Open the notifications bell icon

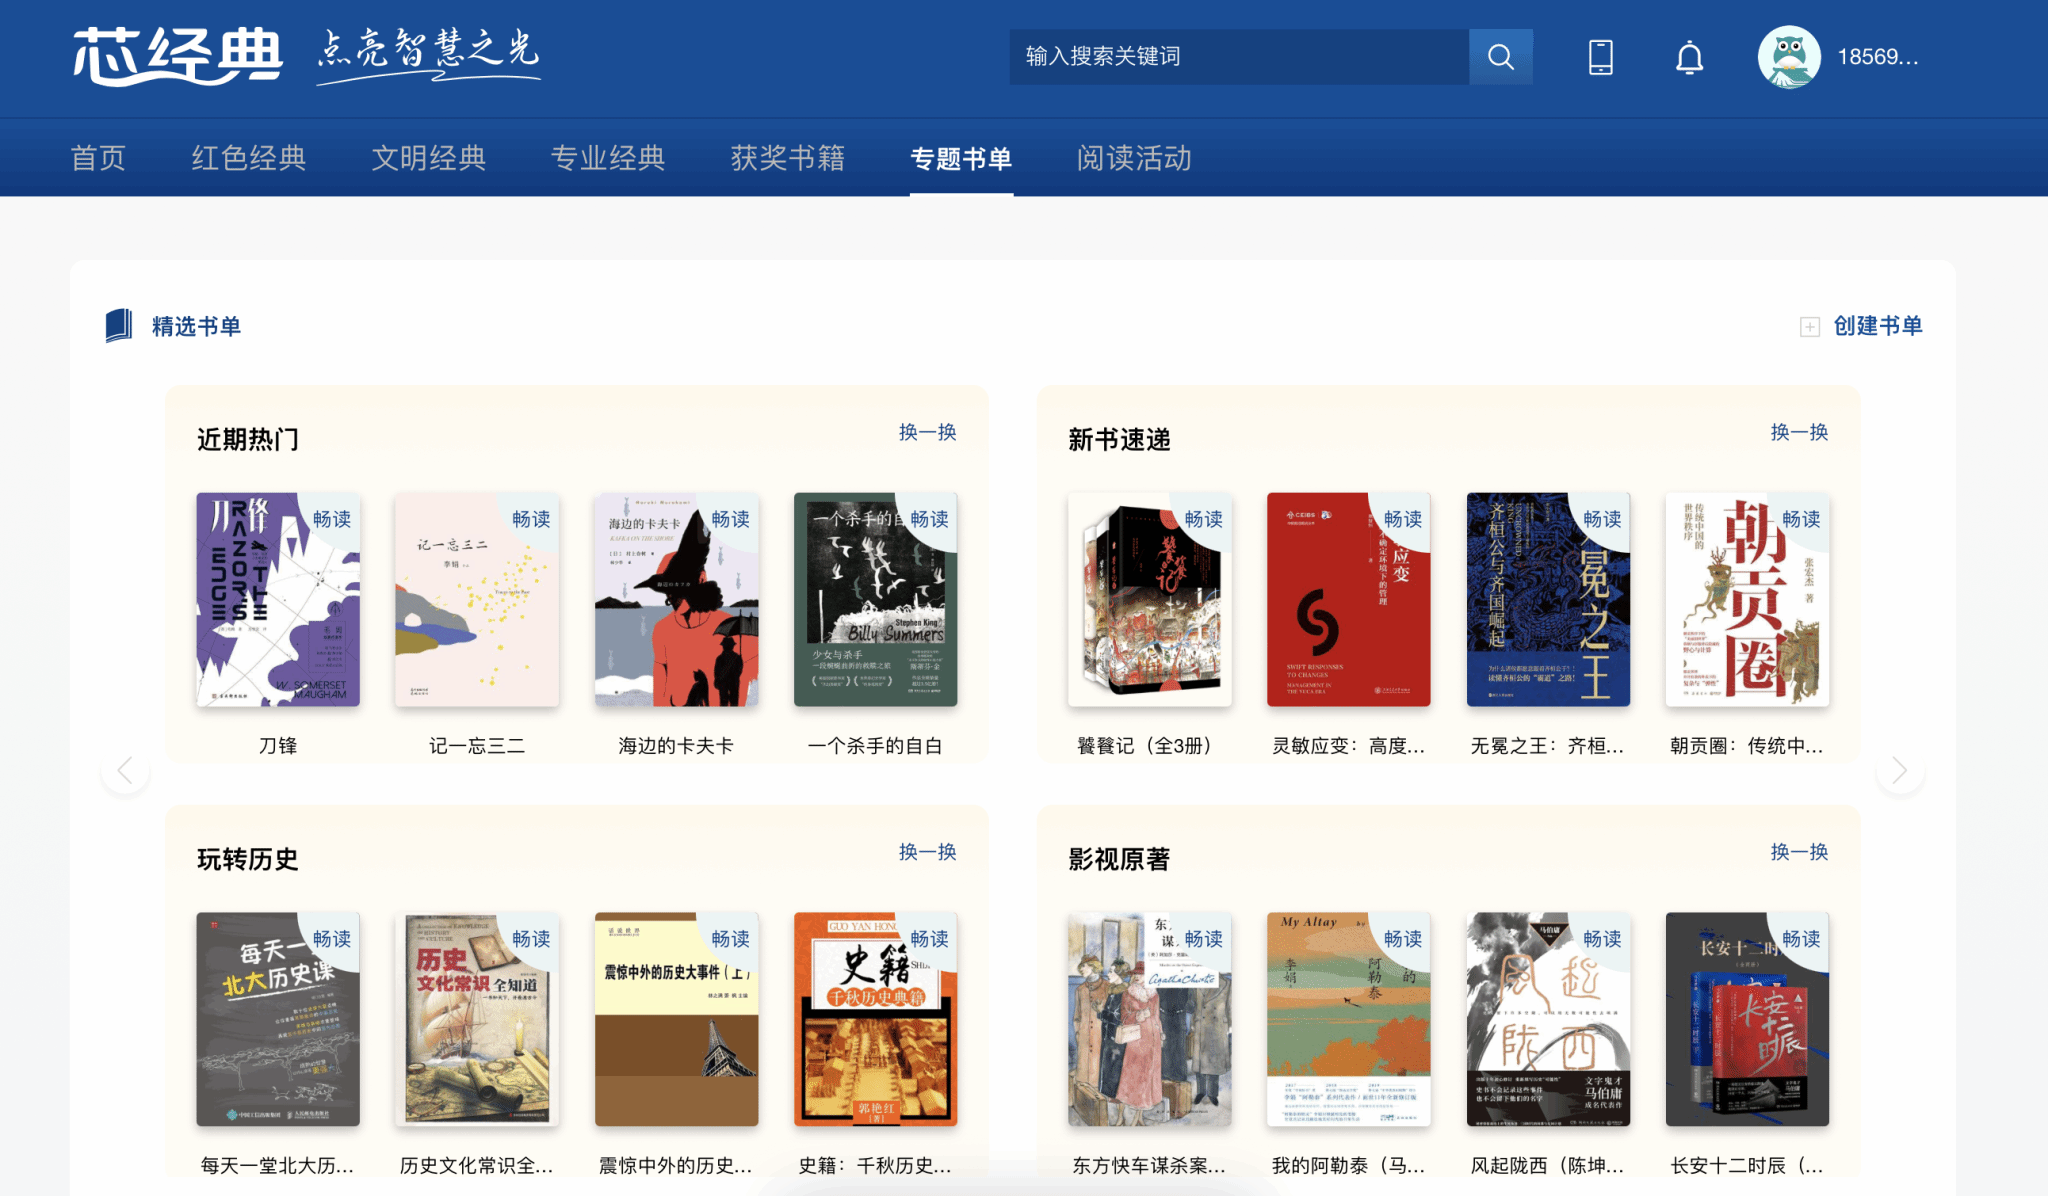[1689, 57]
